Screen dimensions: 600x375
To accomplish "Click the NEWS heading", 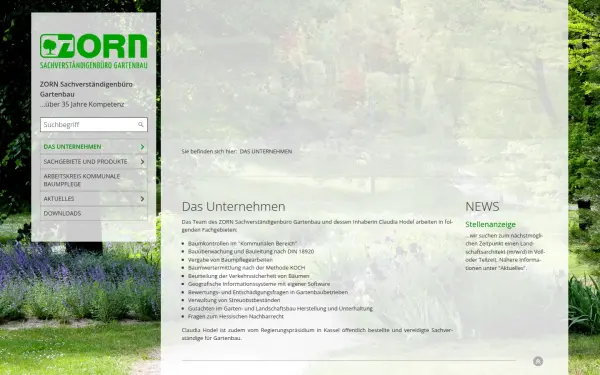I will 482,206.
